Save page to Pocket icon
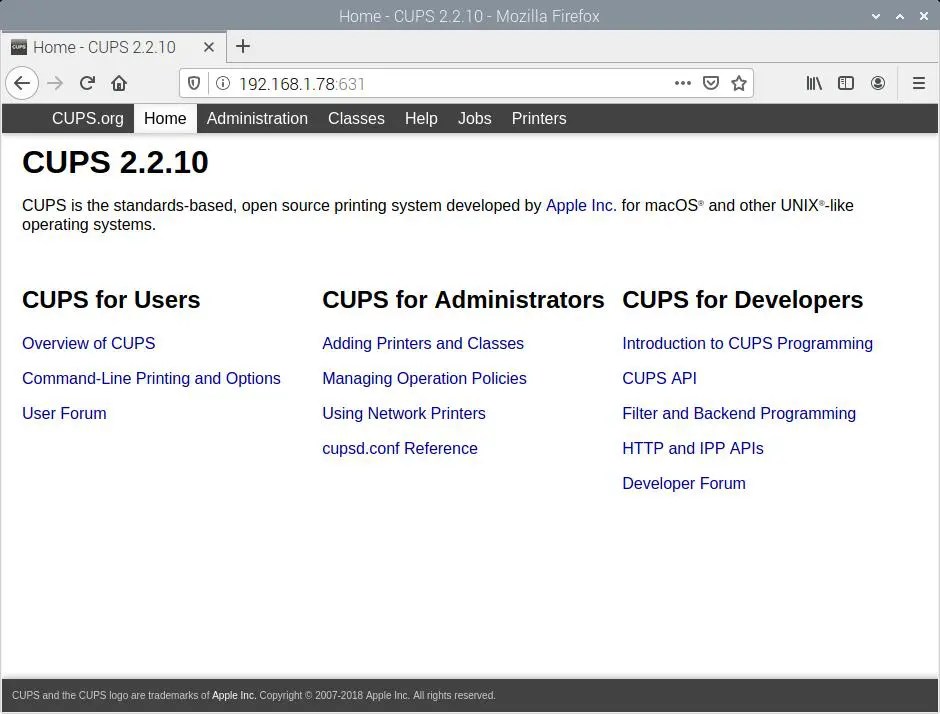Viewport: 940px width, 714px height. point(711,83)
